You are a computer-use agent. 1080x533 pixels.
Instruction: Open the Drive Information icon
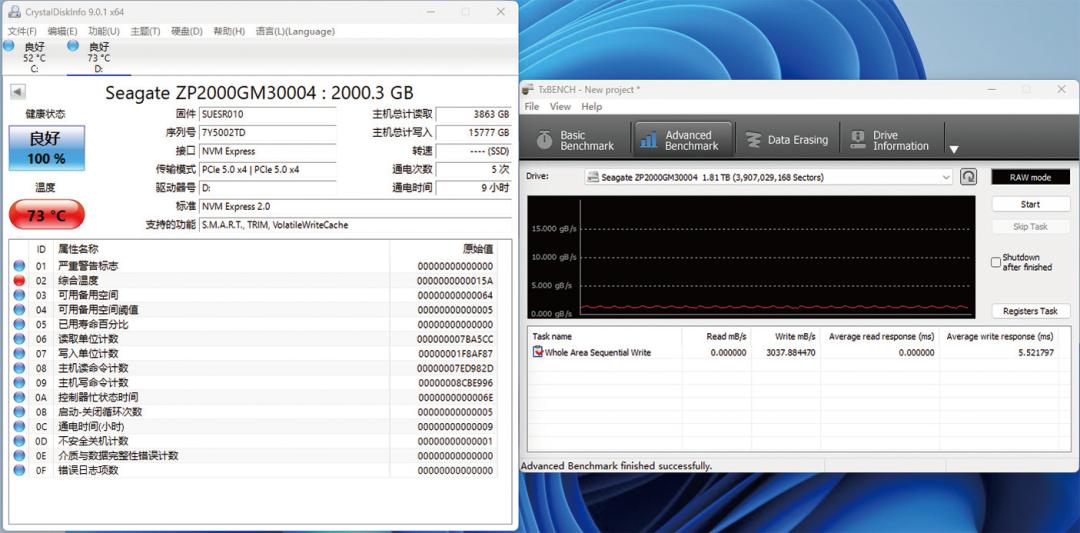(x=857, y=141)
